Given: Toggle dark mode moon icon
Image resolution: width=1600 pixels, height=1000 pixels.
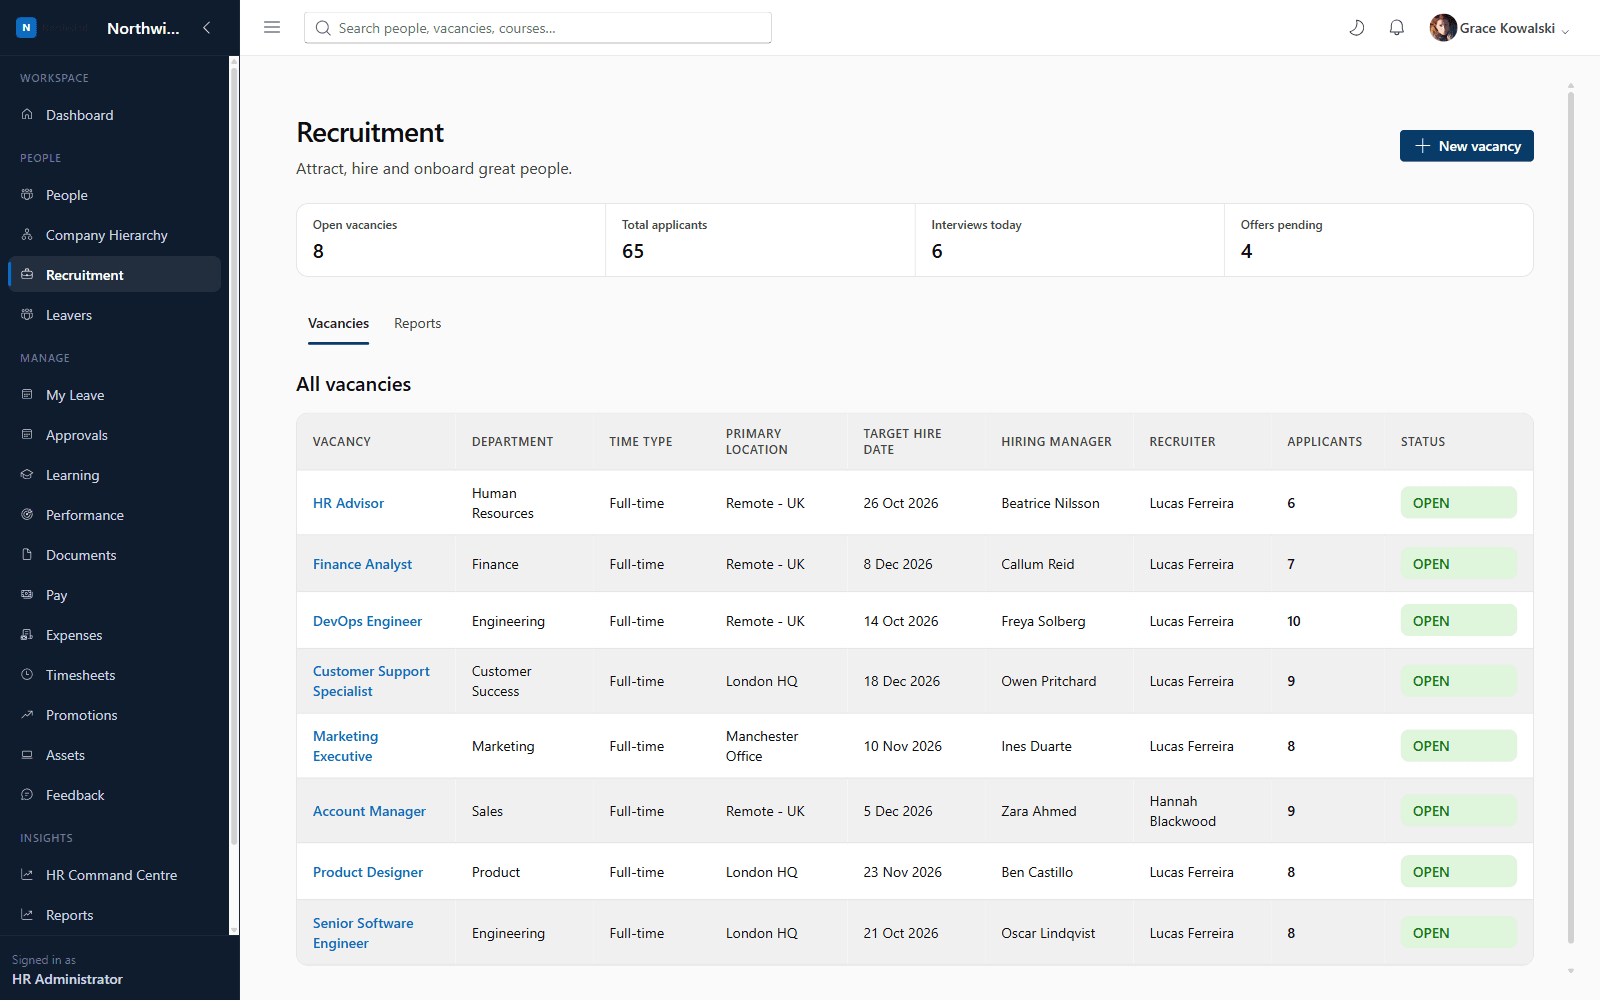Looking at the screenshot, I should pyautogui.click(x=1357, y=28).
